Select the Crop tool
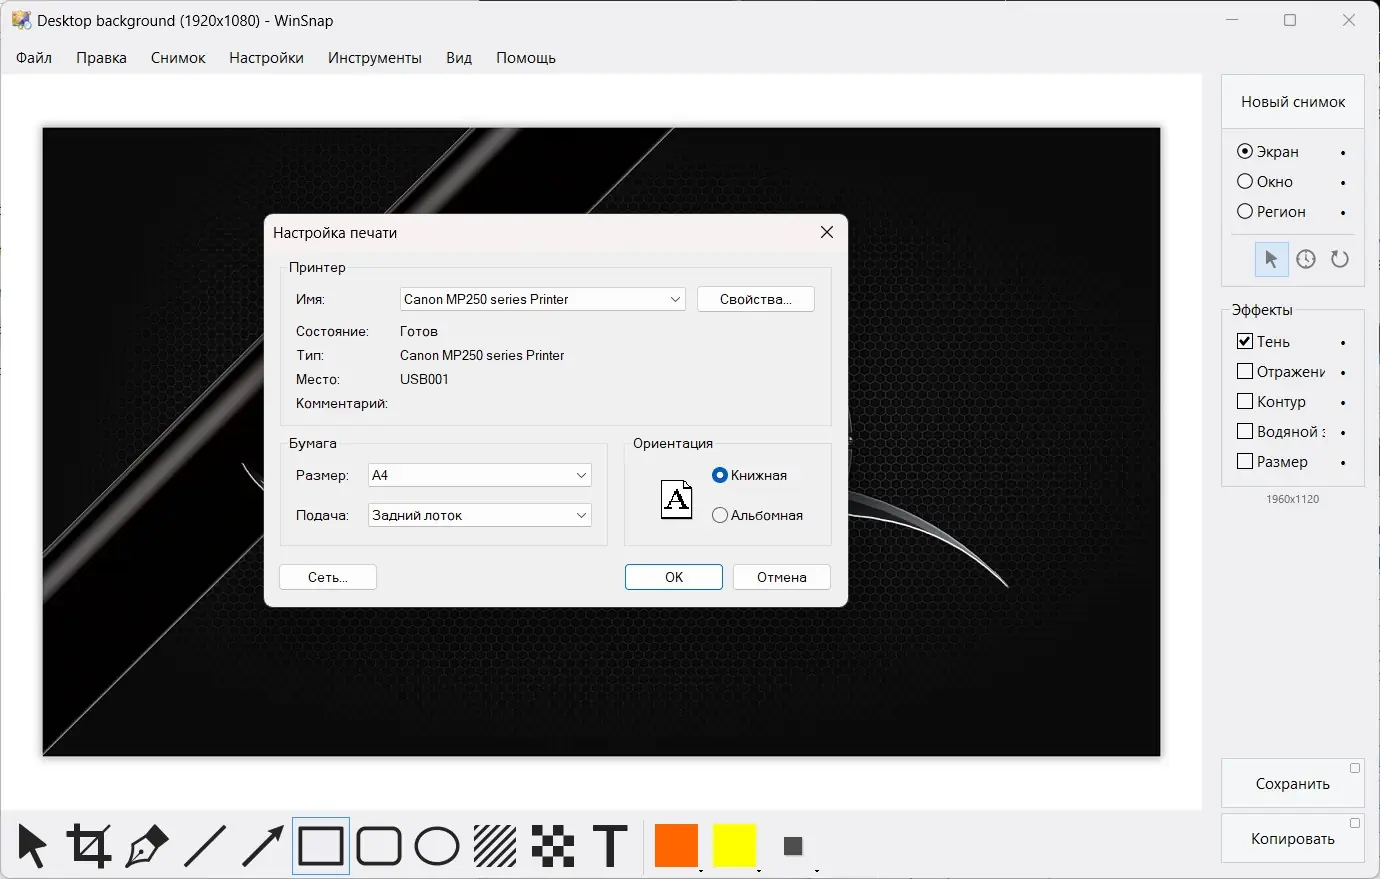The image size is (1380, 879). (x=89, y=846)
